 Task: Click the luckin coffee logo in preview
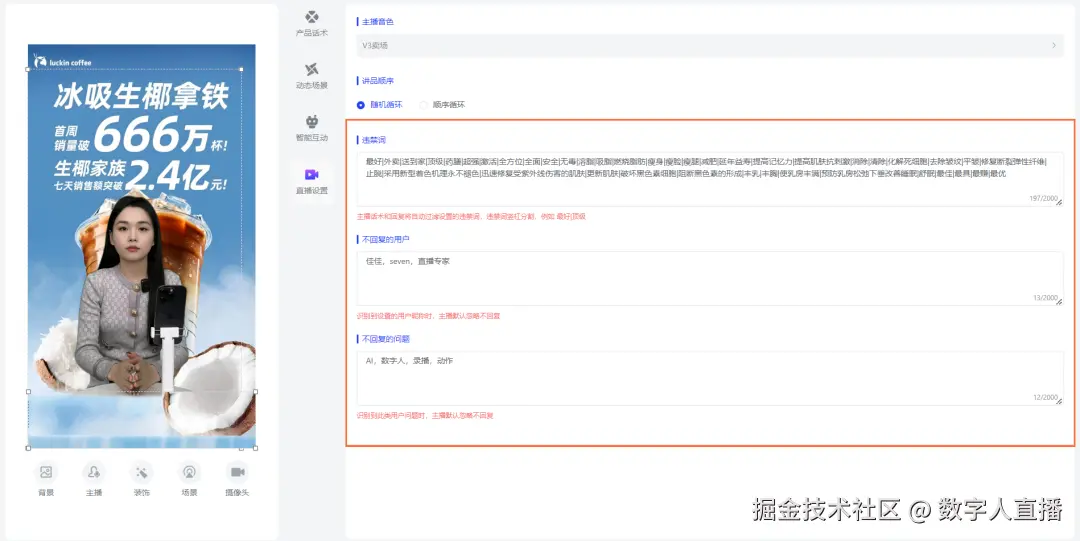point(63,61)
